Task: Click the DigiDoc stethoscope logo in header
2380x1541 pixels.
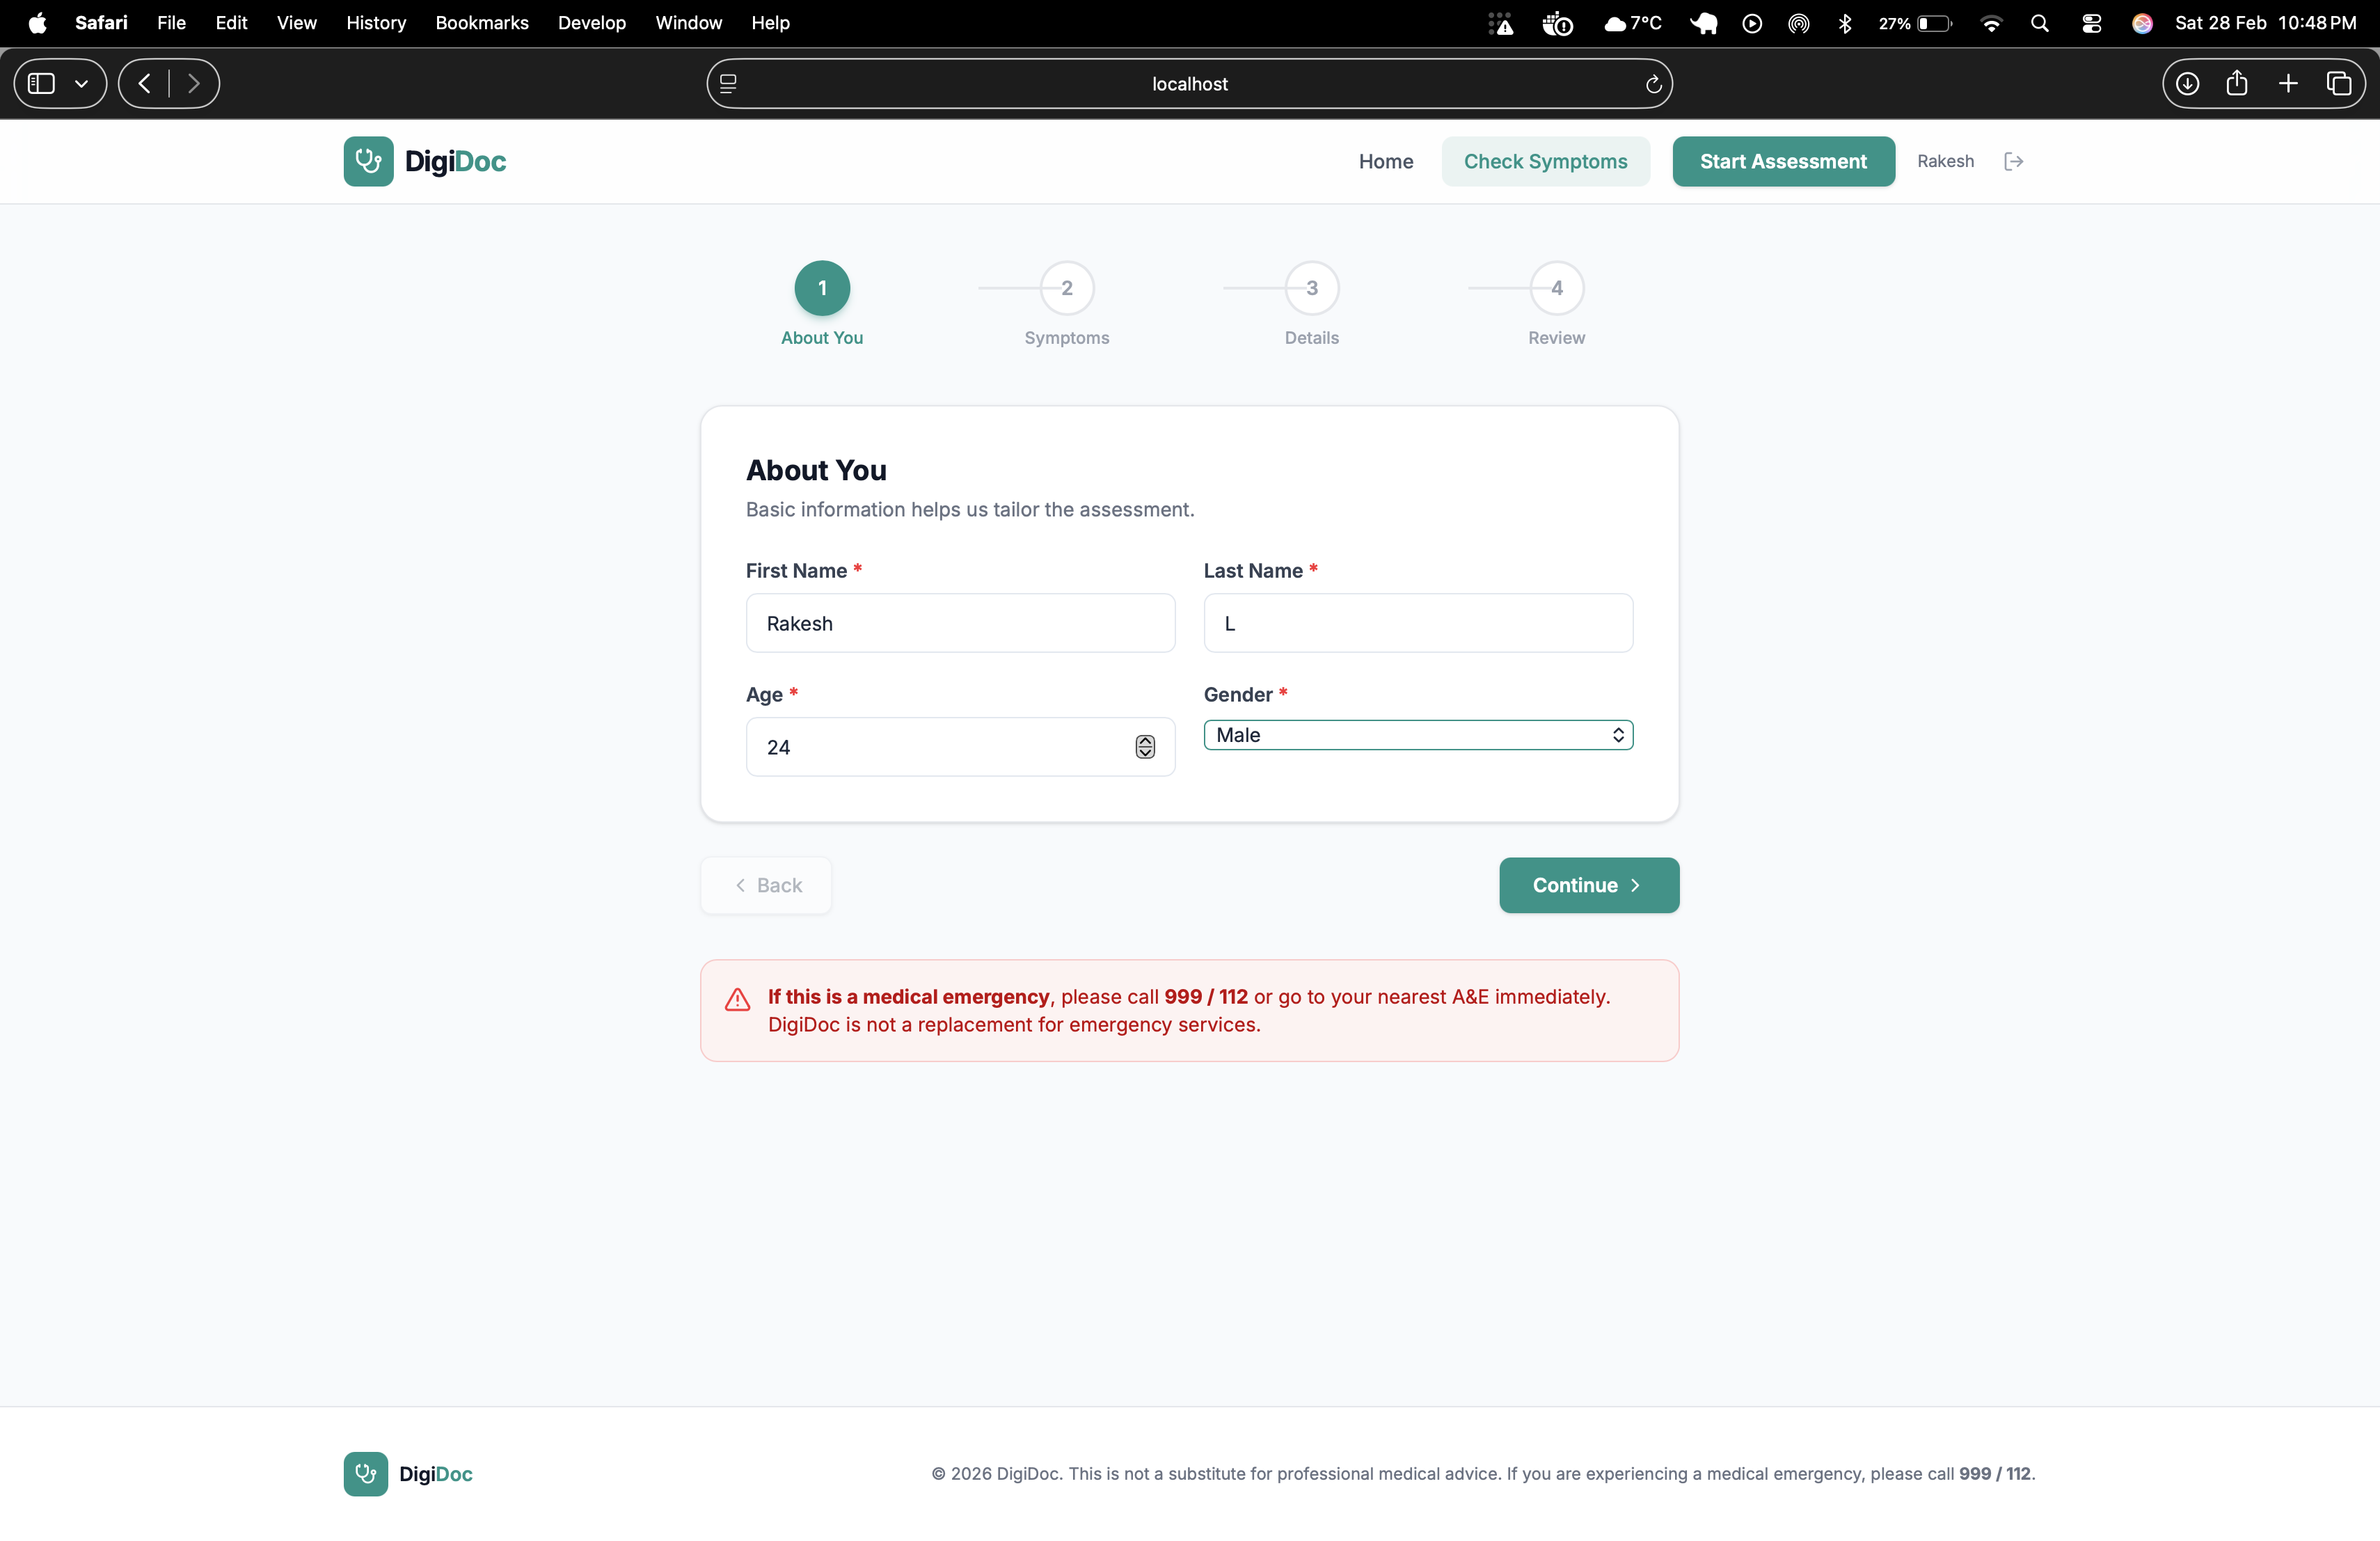Action: pos(368,162)
